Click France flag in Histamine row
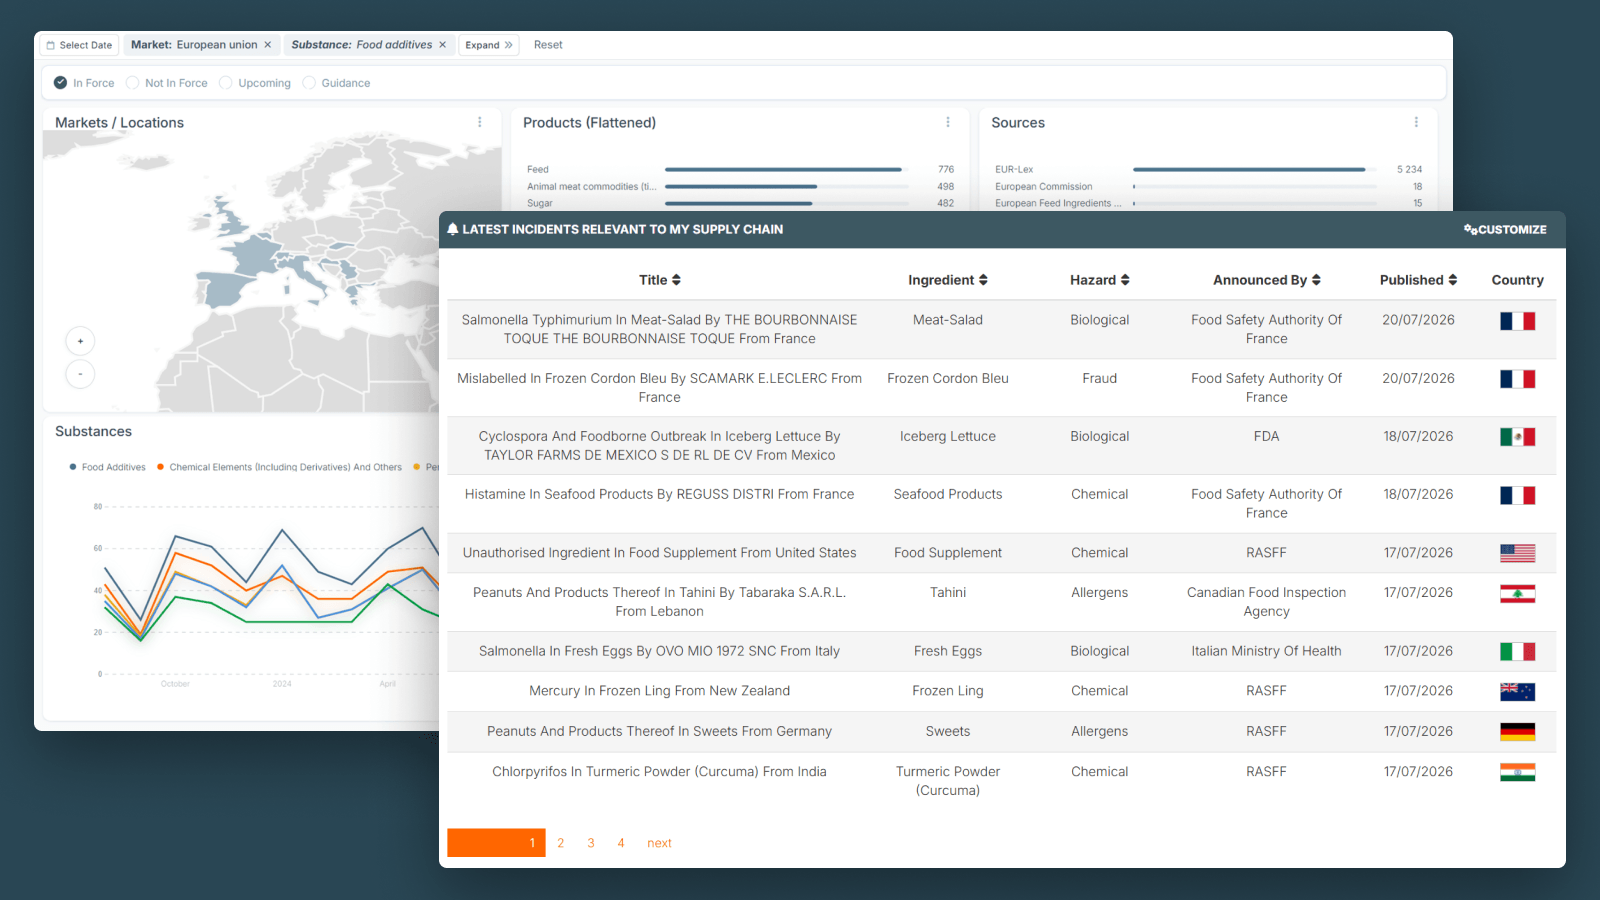The image size is (1600, 900). point(1517,495)
